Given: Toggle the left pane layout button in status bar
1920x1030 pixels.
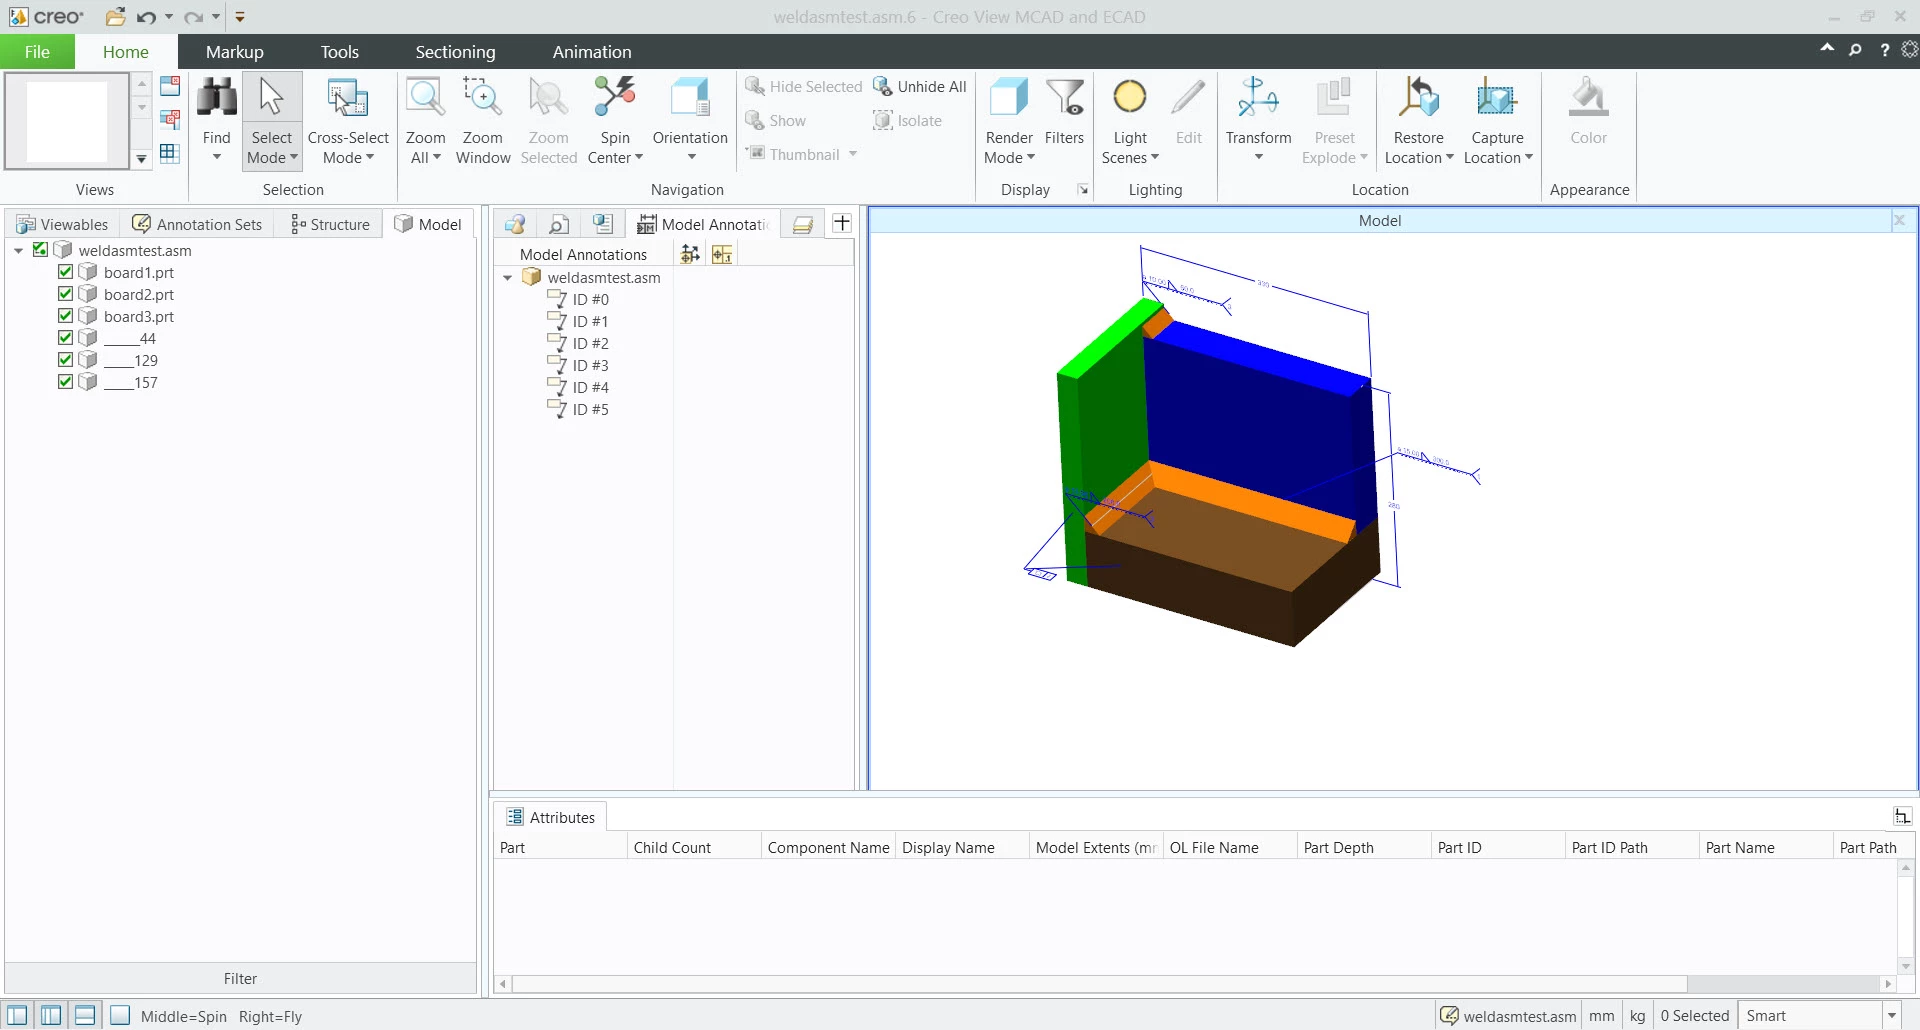Looking at the screenshot, I should click(17, 1016).
